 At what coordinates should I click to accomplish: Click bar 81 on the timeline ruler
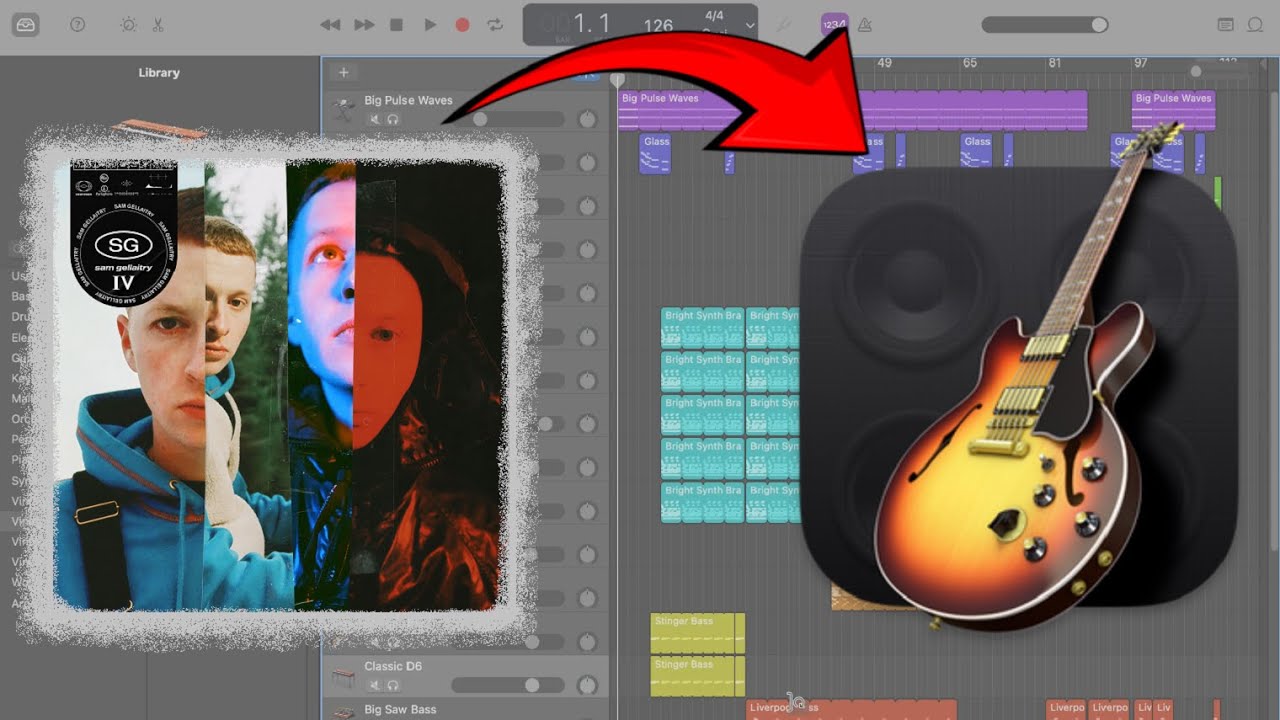1055,63
